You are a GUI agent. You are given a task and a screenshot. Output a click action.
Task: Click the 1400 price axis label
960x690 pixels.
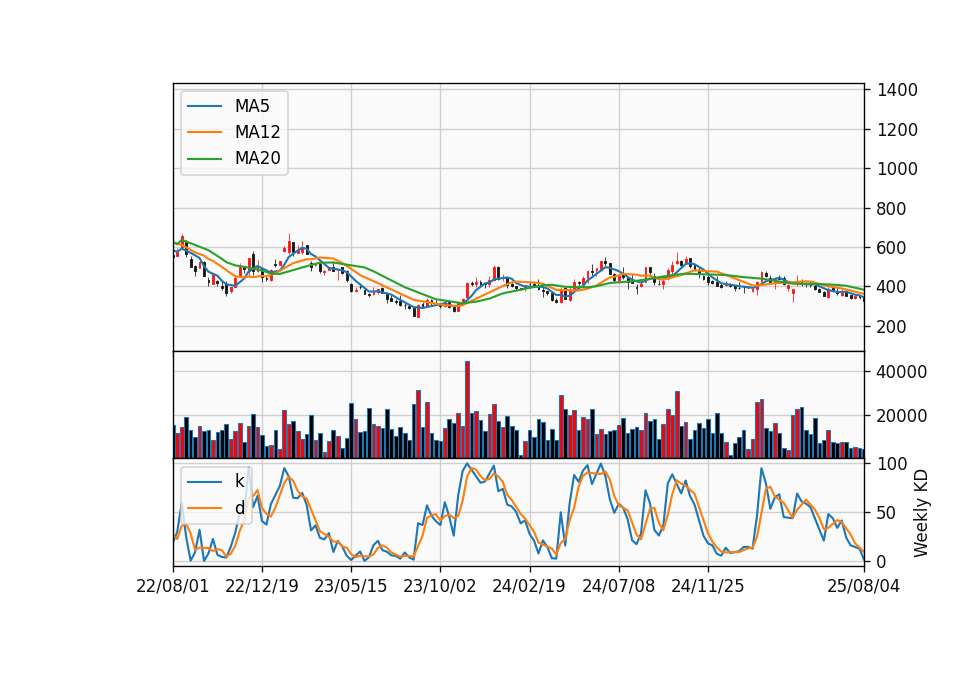(x=897, y=90)
